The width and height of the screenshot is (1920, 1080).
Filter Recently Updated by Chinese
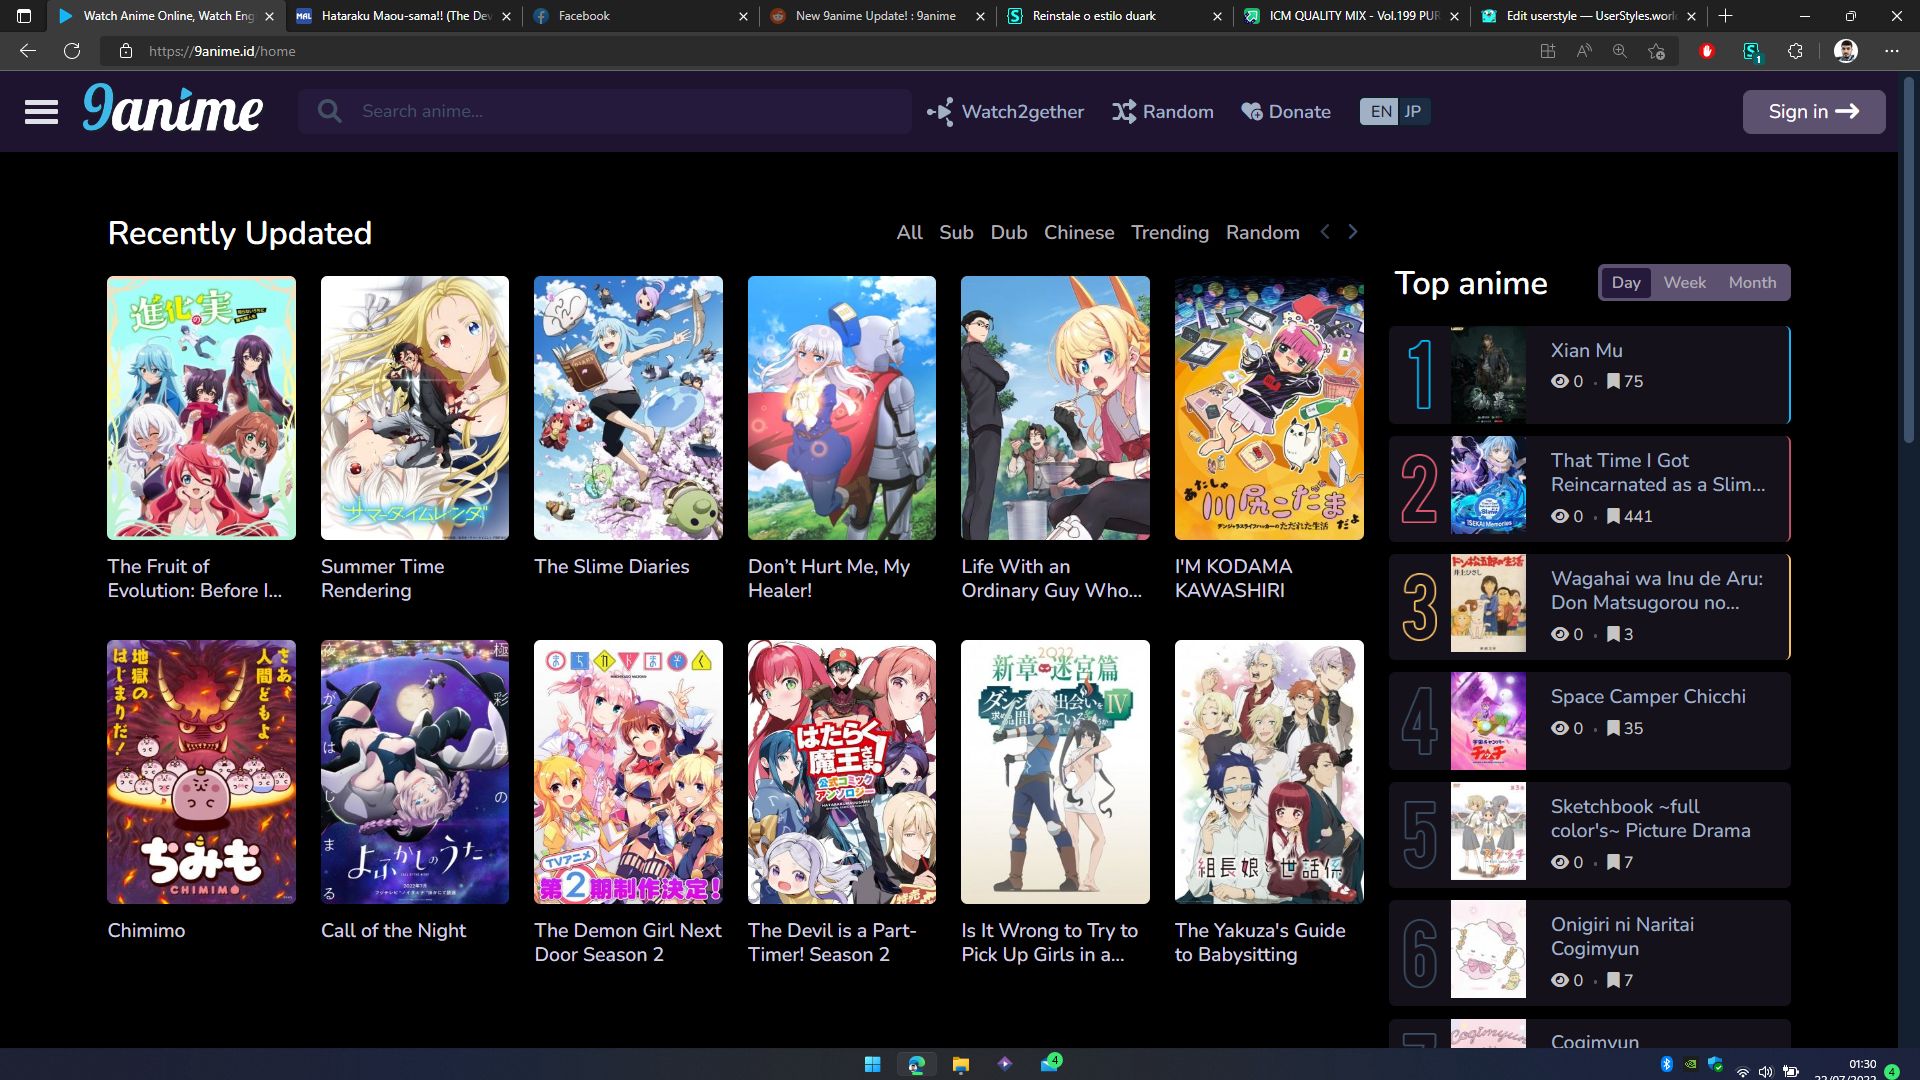(1079, 232)
